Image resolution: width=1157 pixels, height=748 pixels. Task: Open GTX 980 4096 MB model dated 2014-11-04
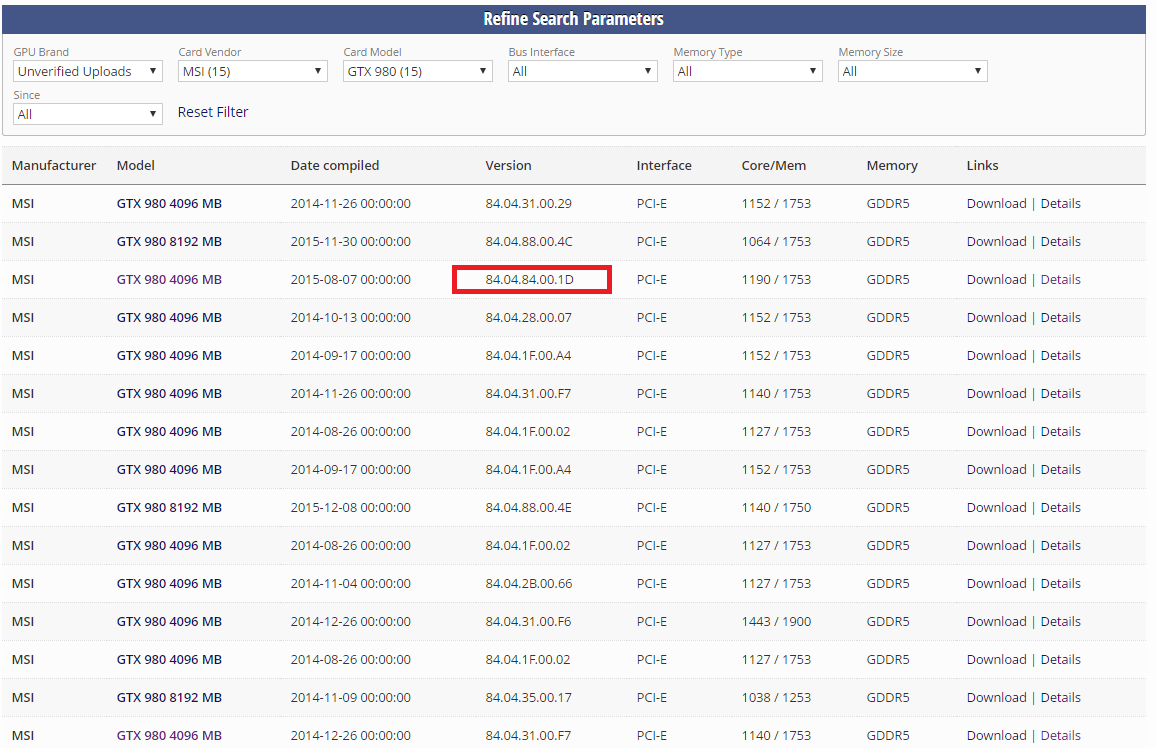[169, 583]
